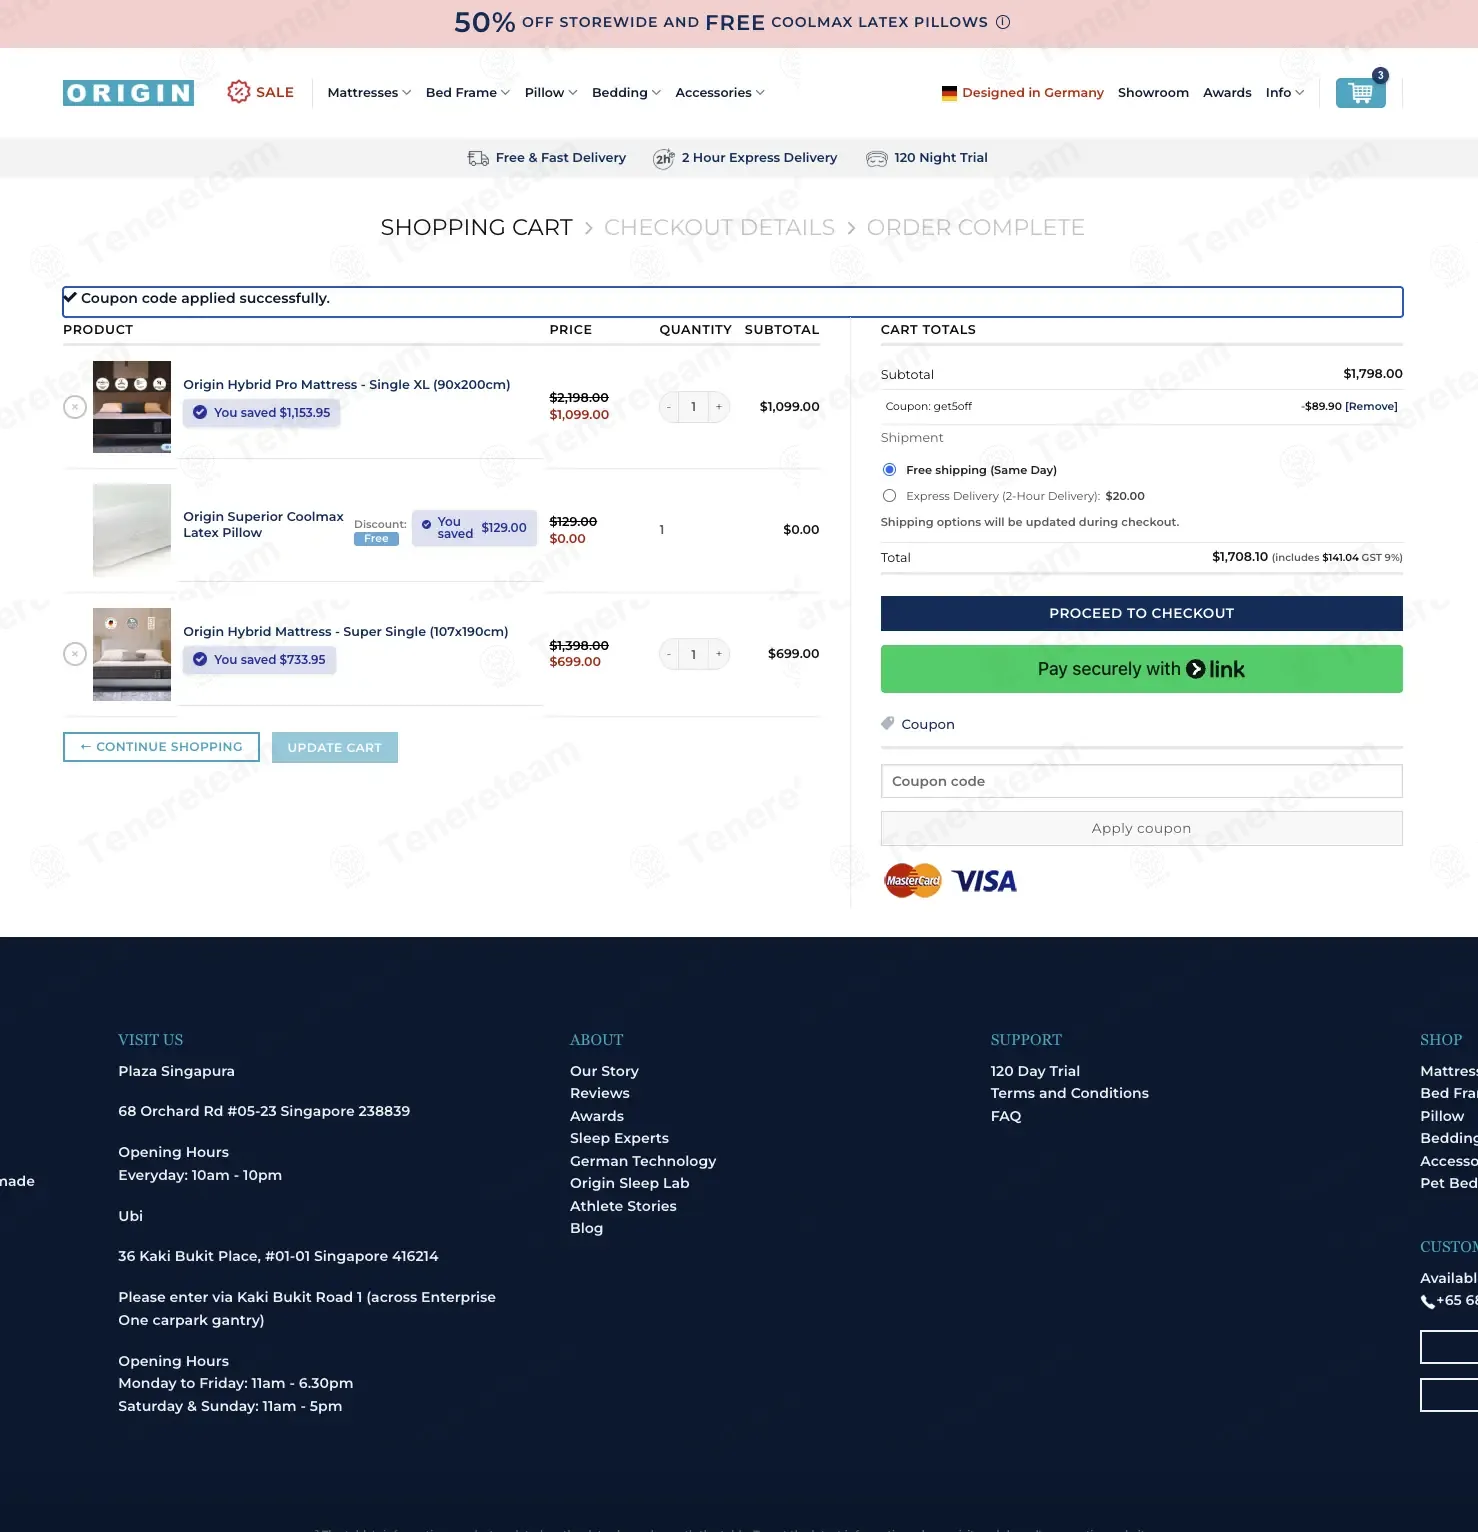
Task: Expand the Mattresses menu
Action: (x=369, y=93)
